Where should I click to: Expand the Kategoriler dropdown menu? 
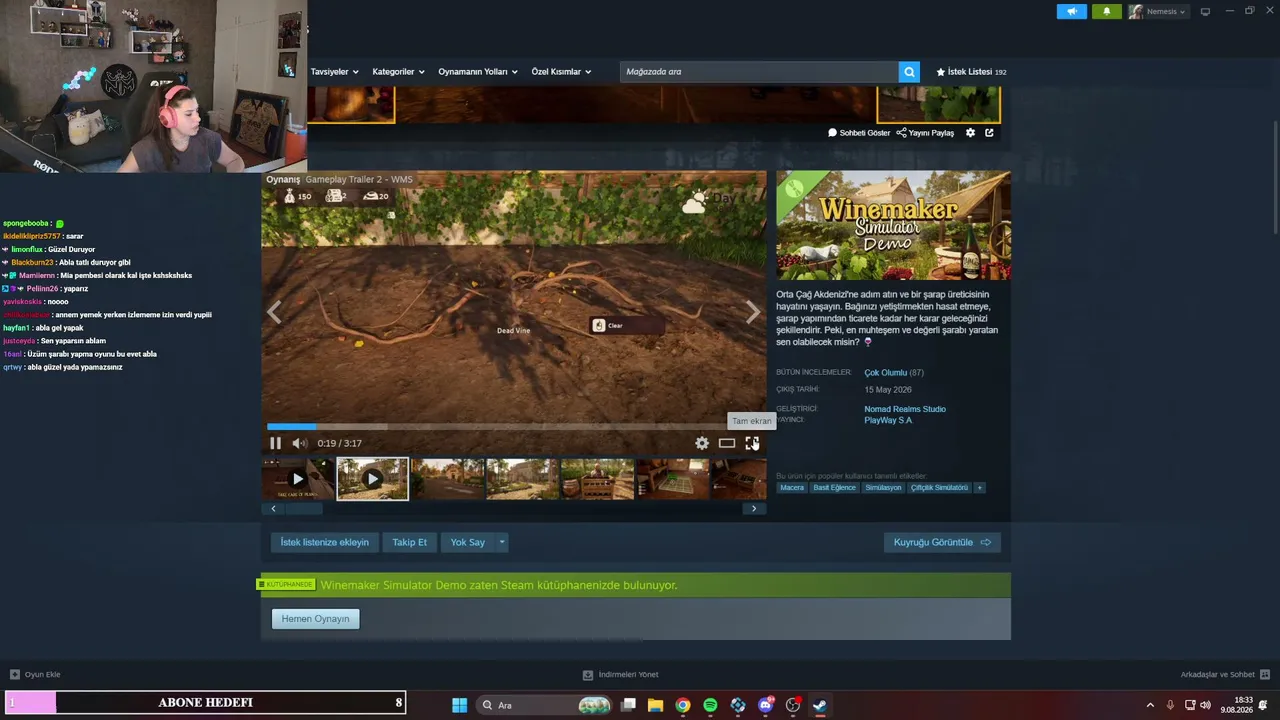(398, 72)
